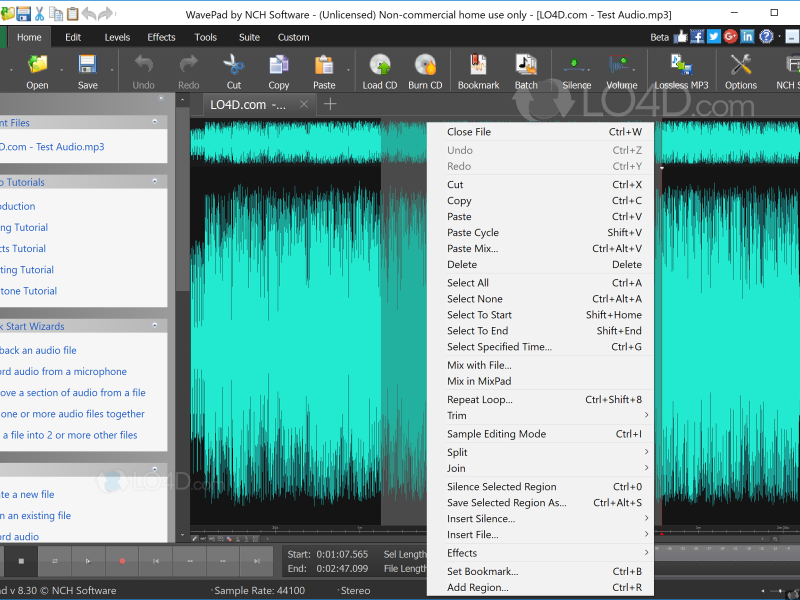800x600 pixels.
Task: Click the blue help question icon
Action: (766, 36)
